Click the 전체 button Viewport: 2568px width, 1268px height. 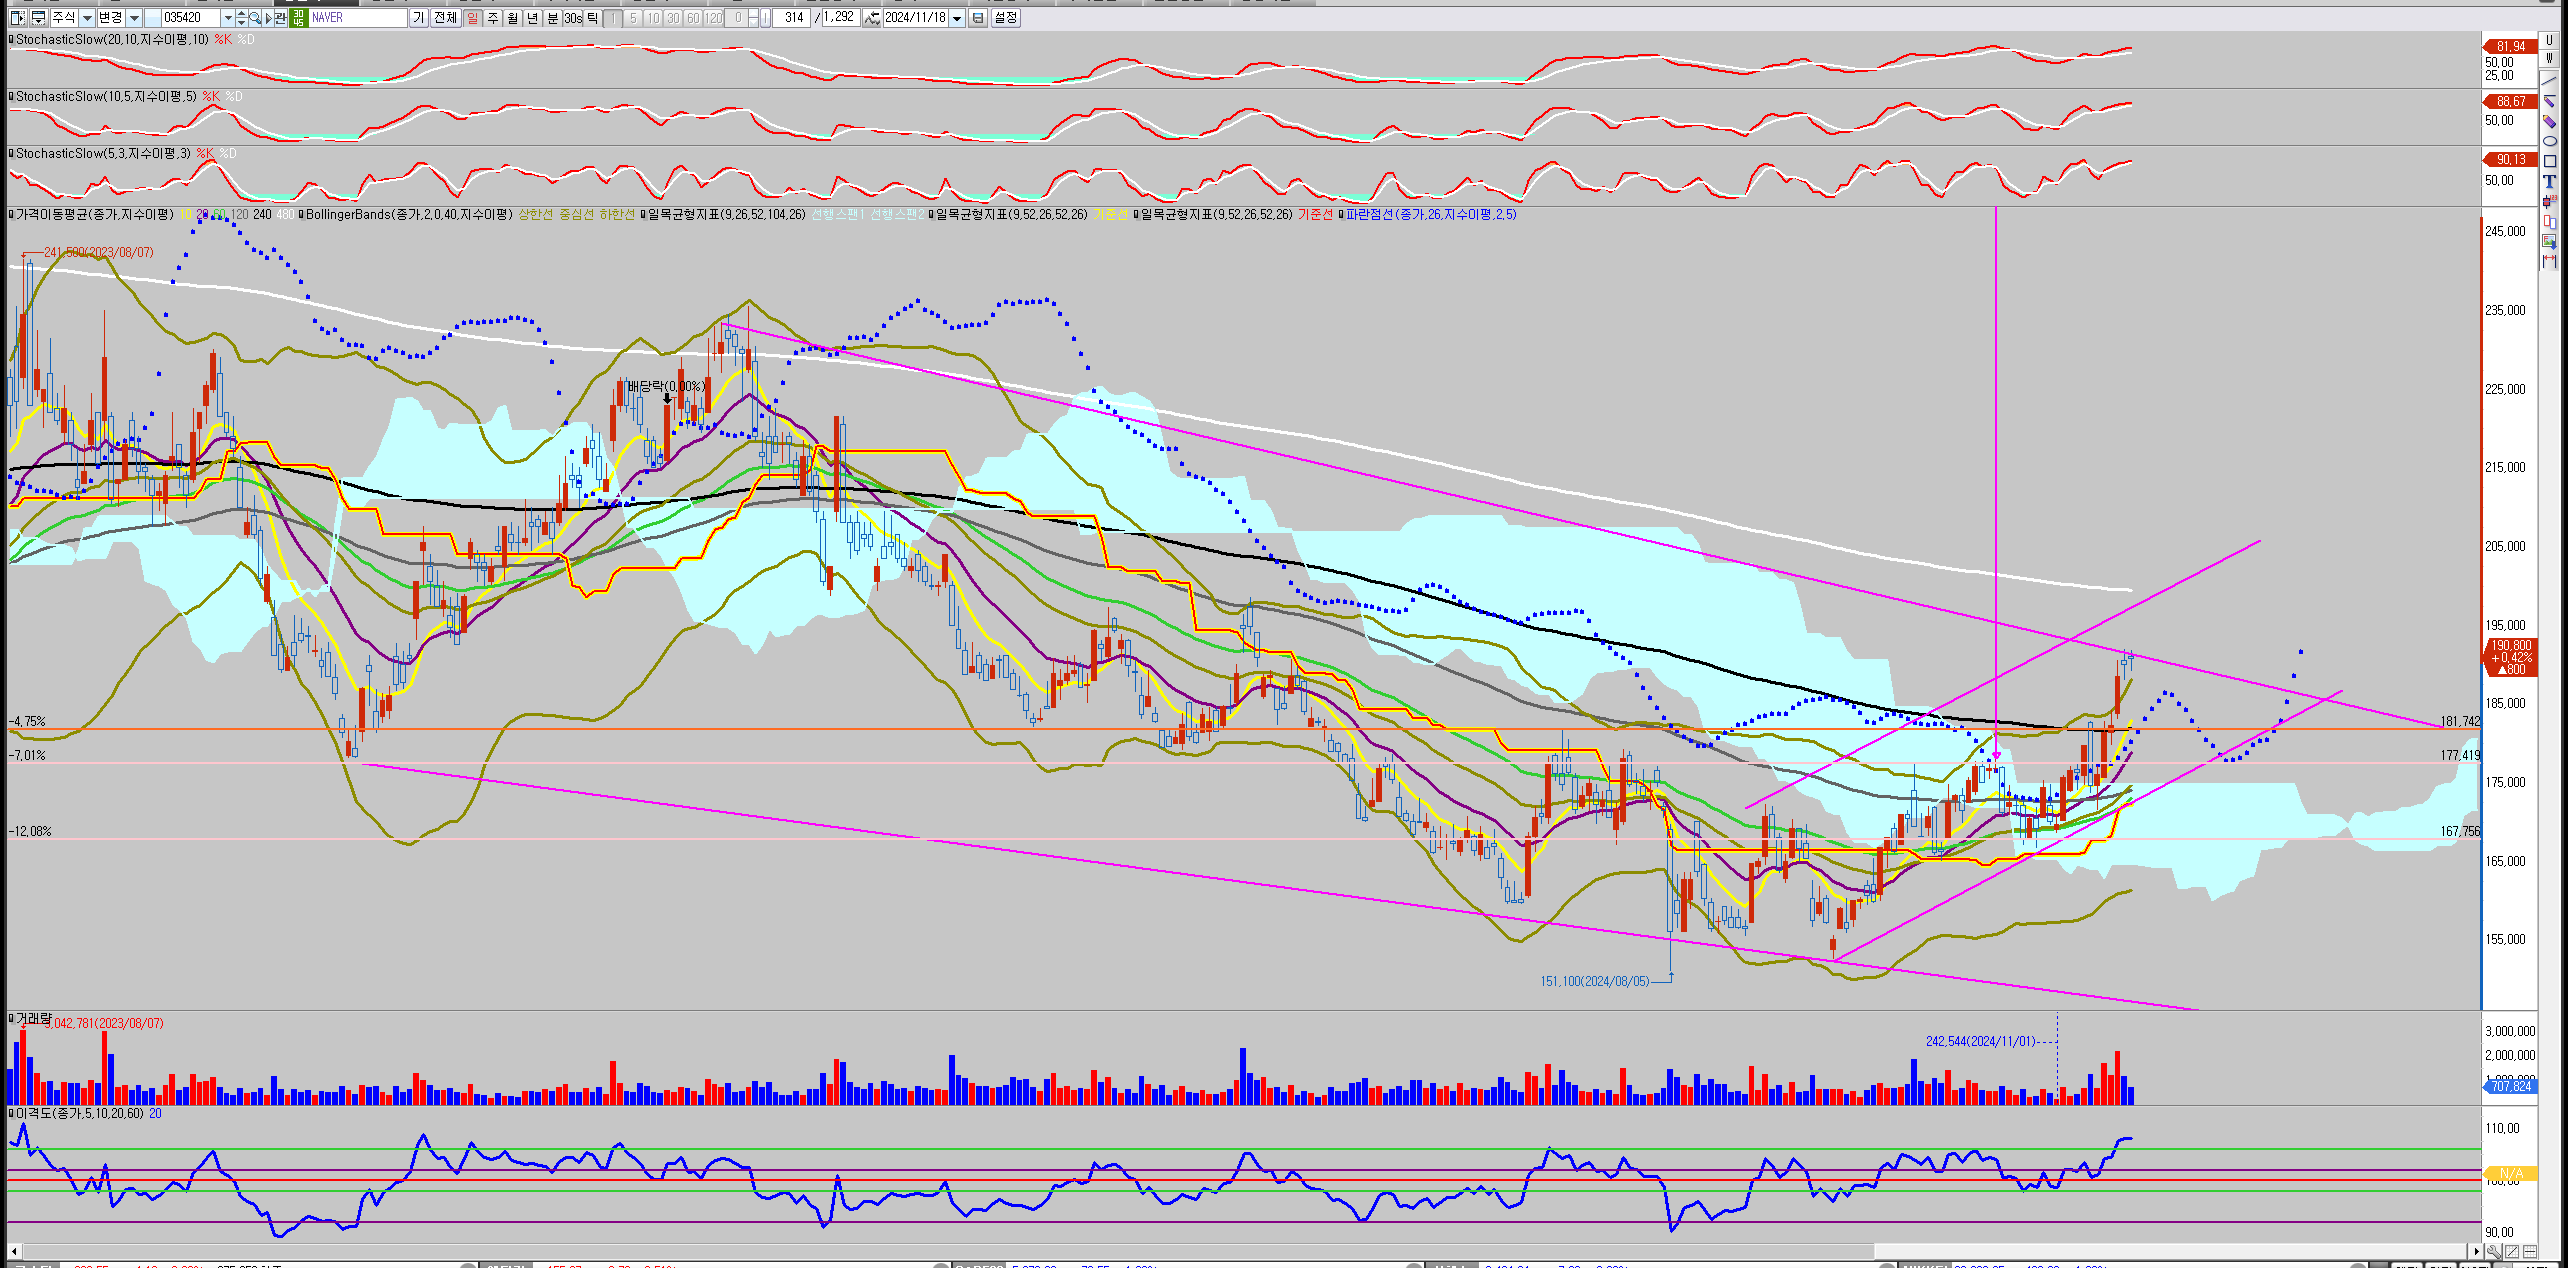[x=445, y=18]
